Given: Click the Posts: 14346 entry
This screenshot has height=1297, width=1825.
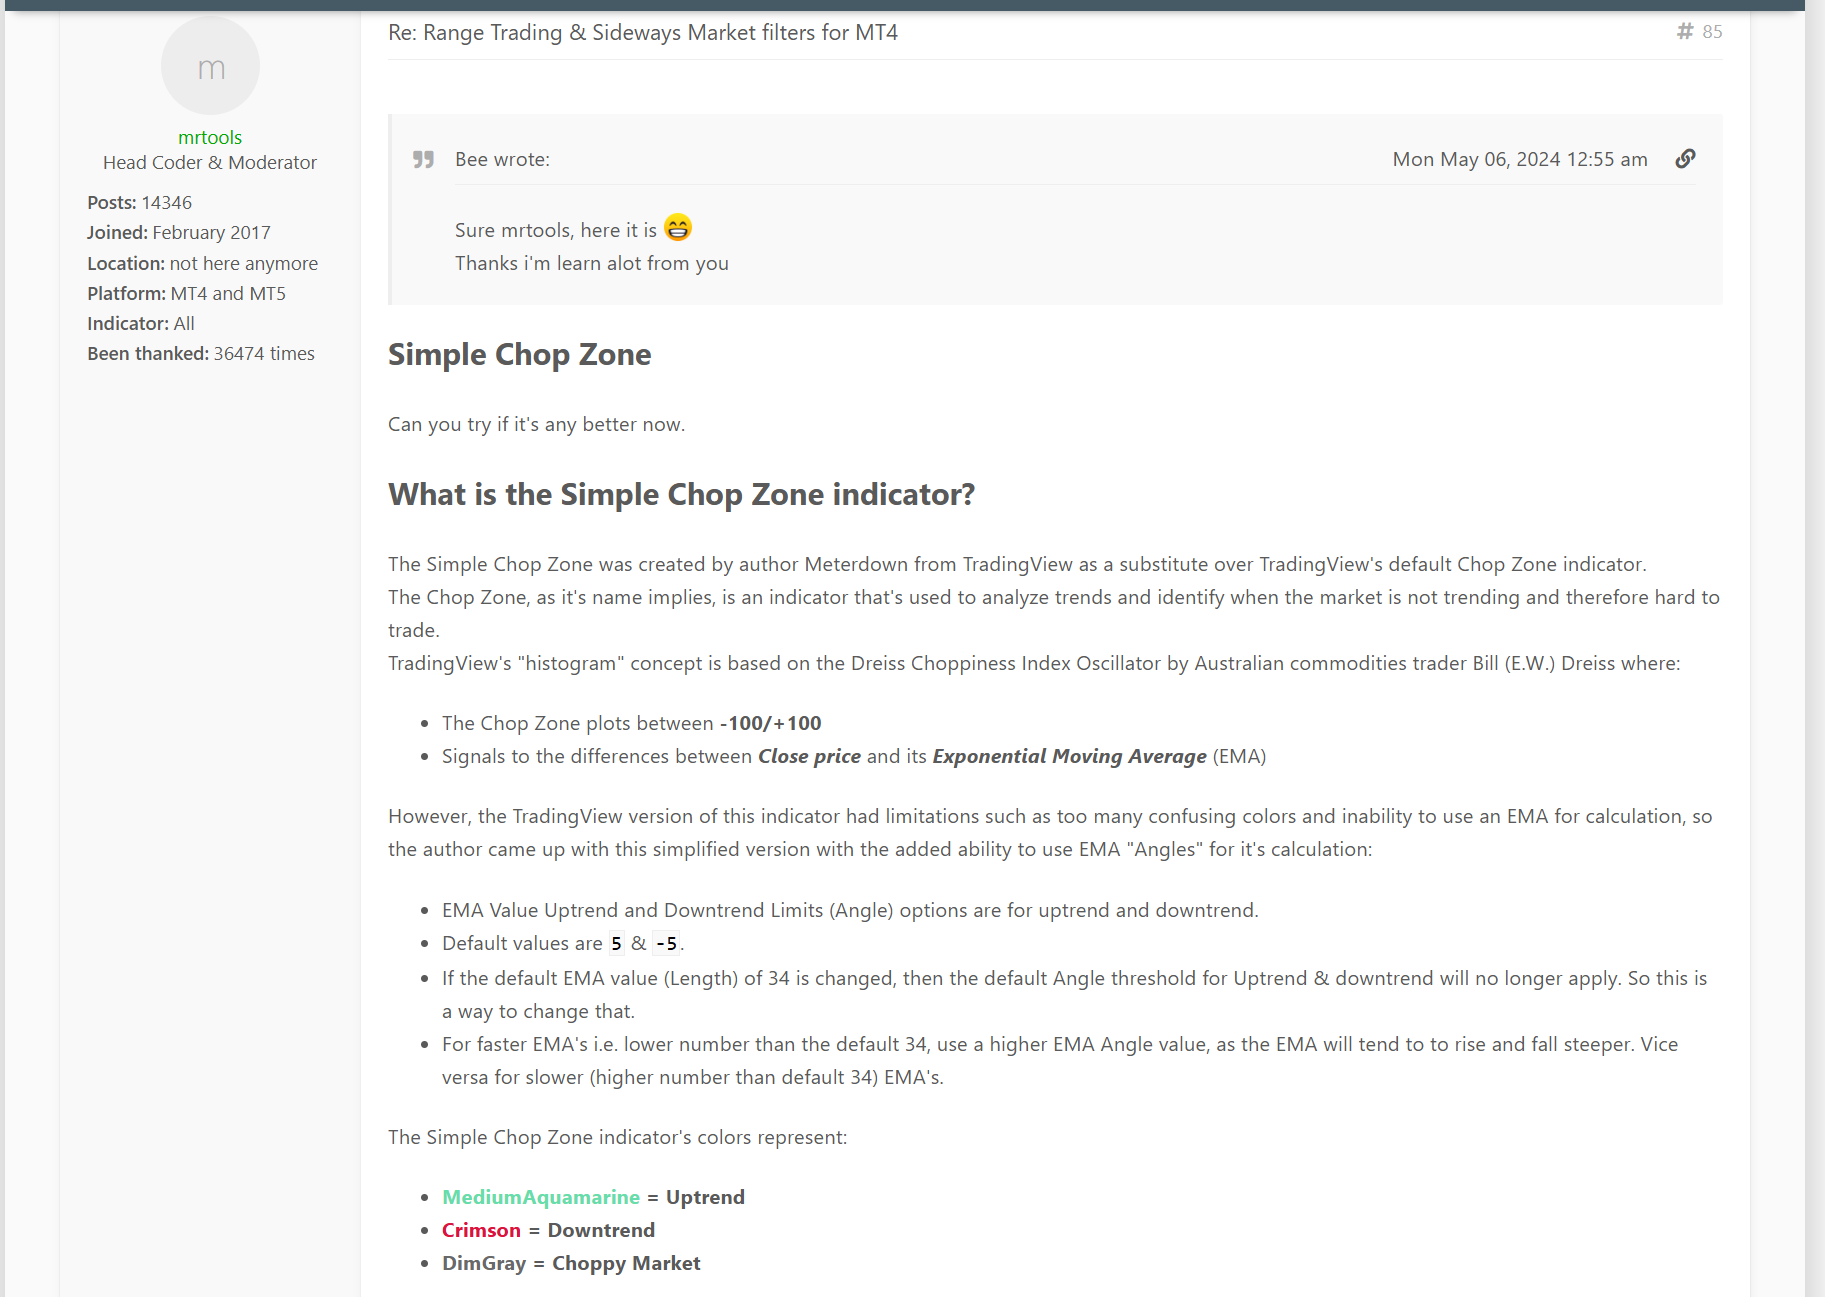Looking at the screenshot, I should (139, 203).
